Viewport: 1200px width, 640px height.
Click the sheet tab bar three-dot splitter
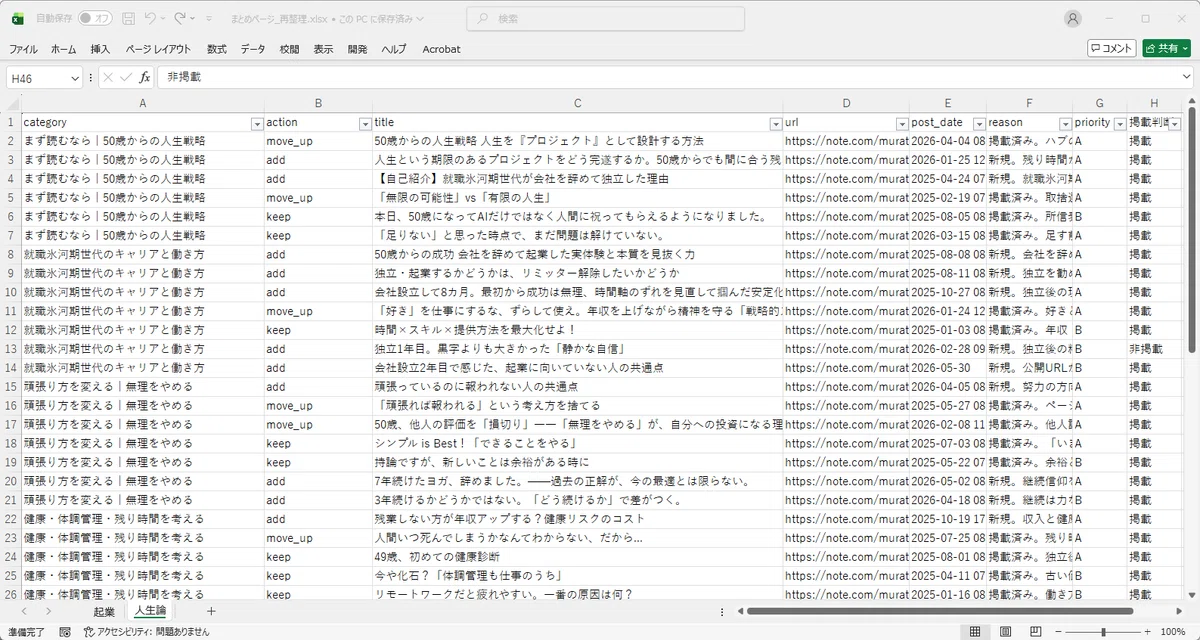point(723,611)
